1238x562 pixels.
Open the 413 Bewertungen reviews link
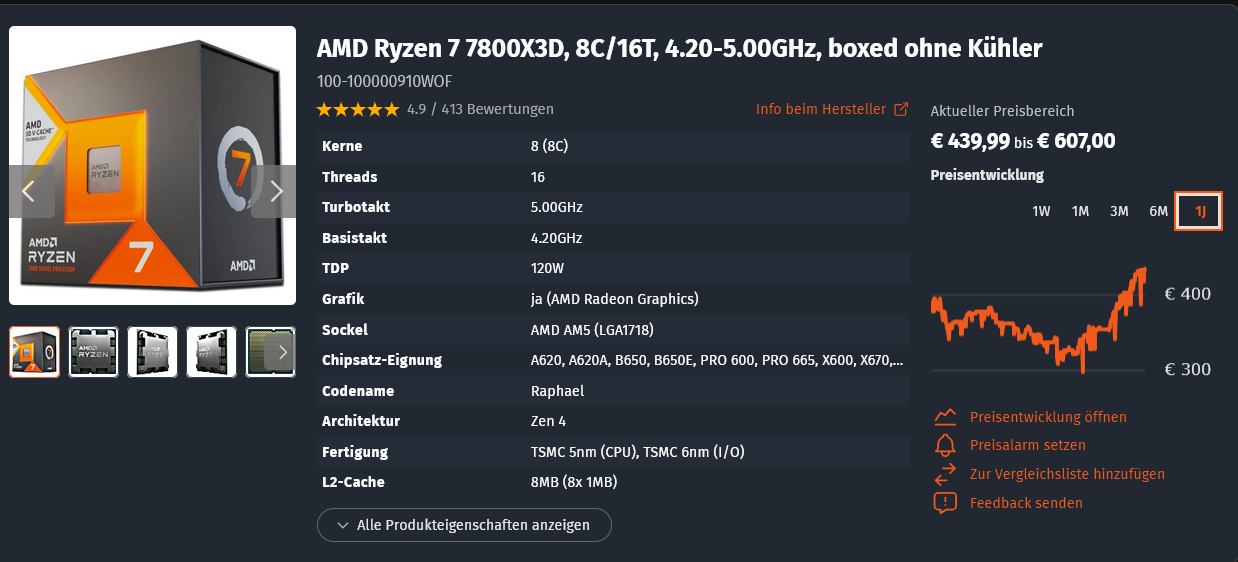pos(497,109)
